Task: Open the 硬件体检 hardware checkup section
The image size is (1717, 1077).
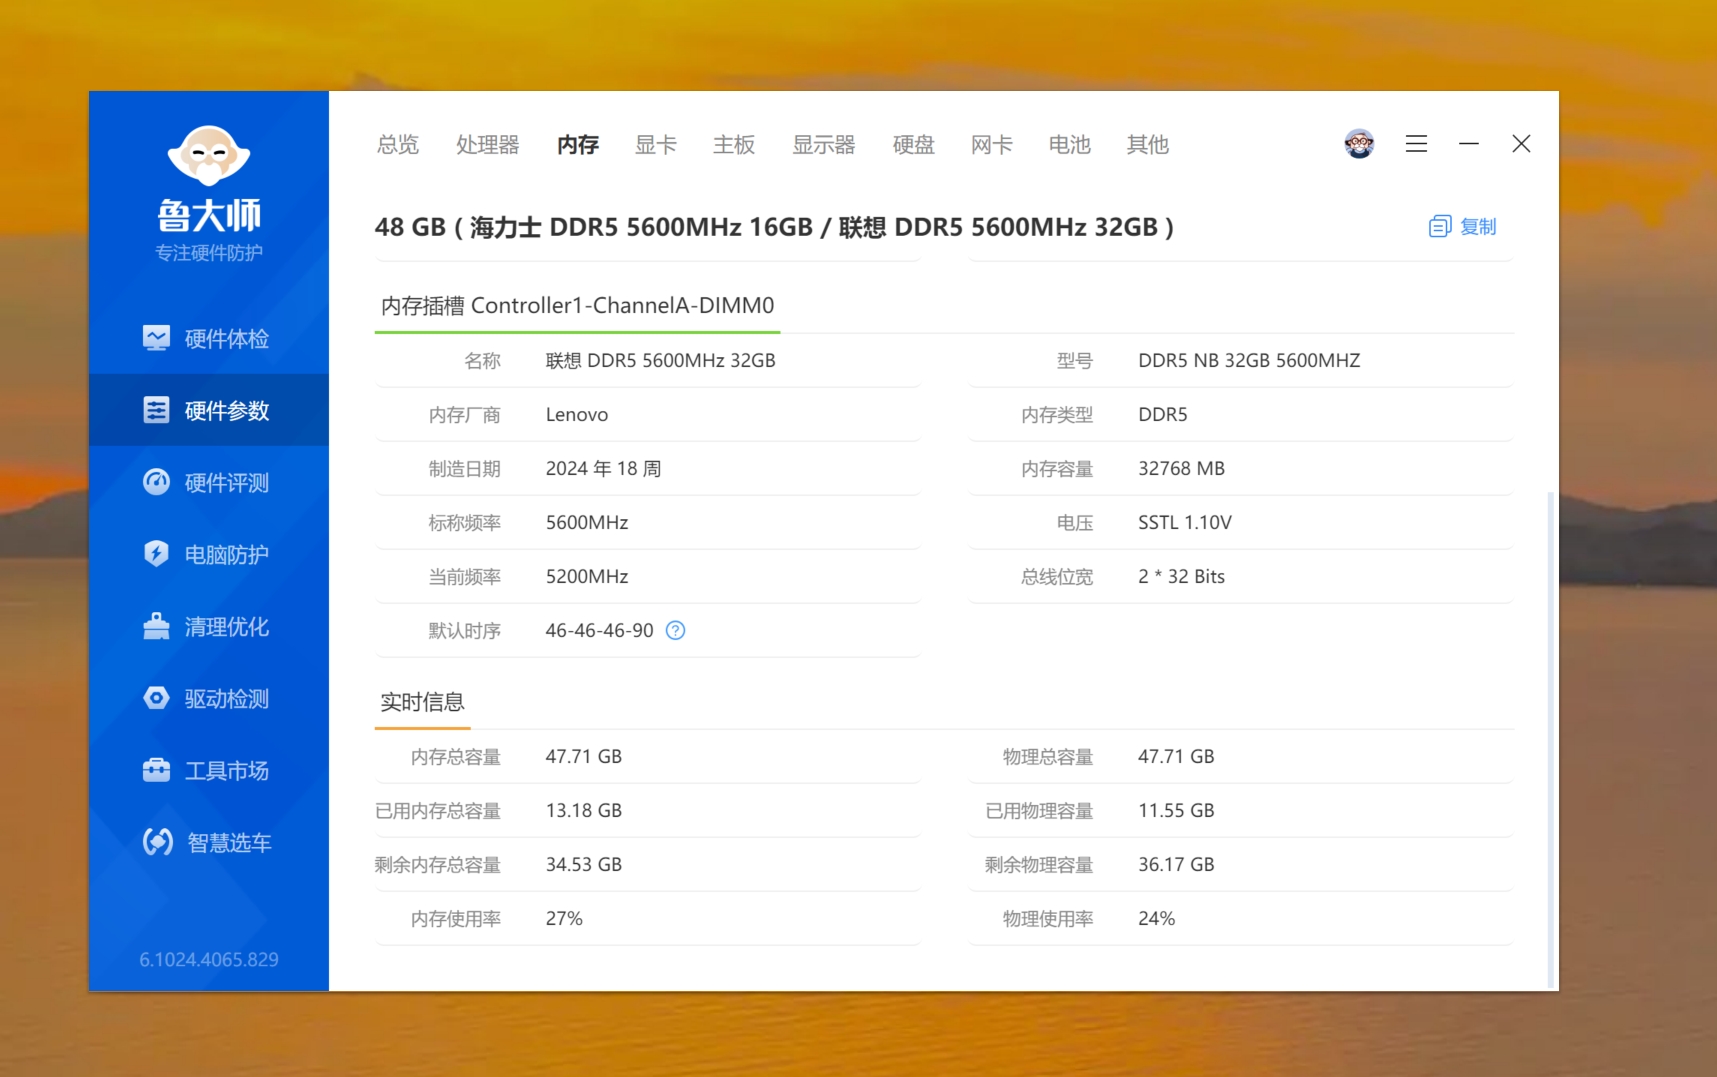Action: (x=208, y=338)
